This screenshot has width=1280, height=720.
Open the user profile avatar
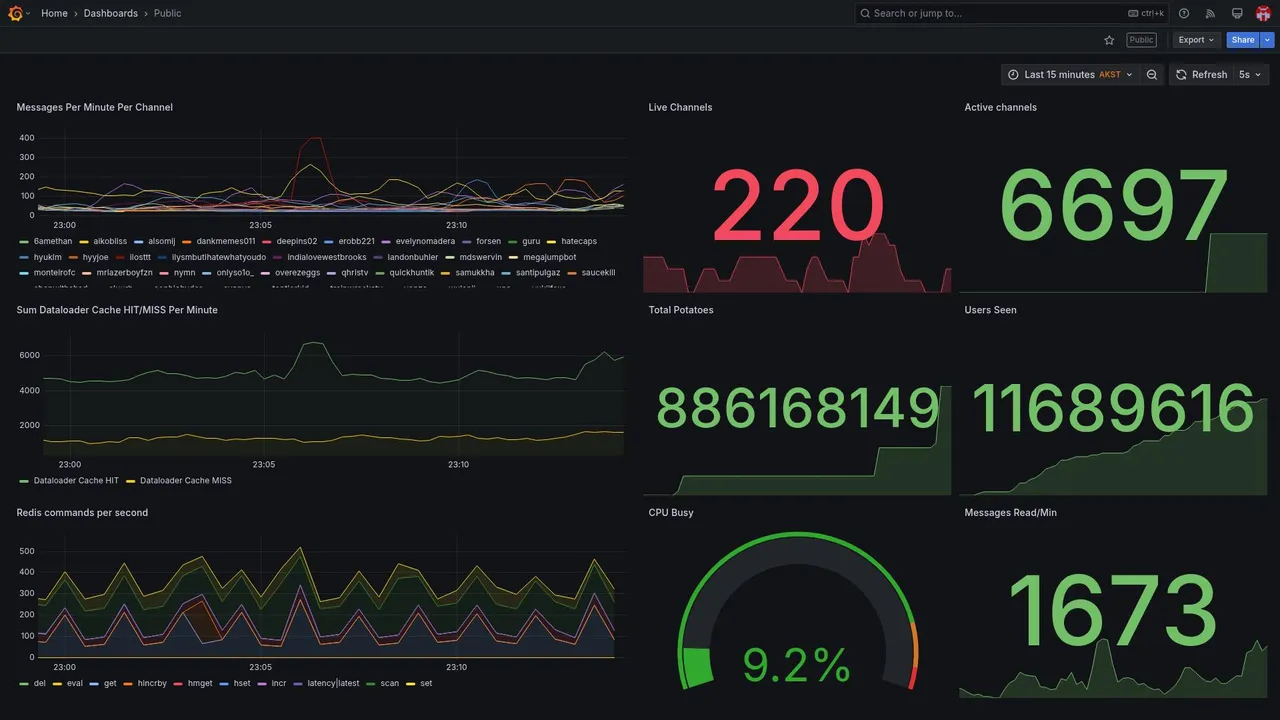tap(1263, 13)
